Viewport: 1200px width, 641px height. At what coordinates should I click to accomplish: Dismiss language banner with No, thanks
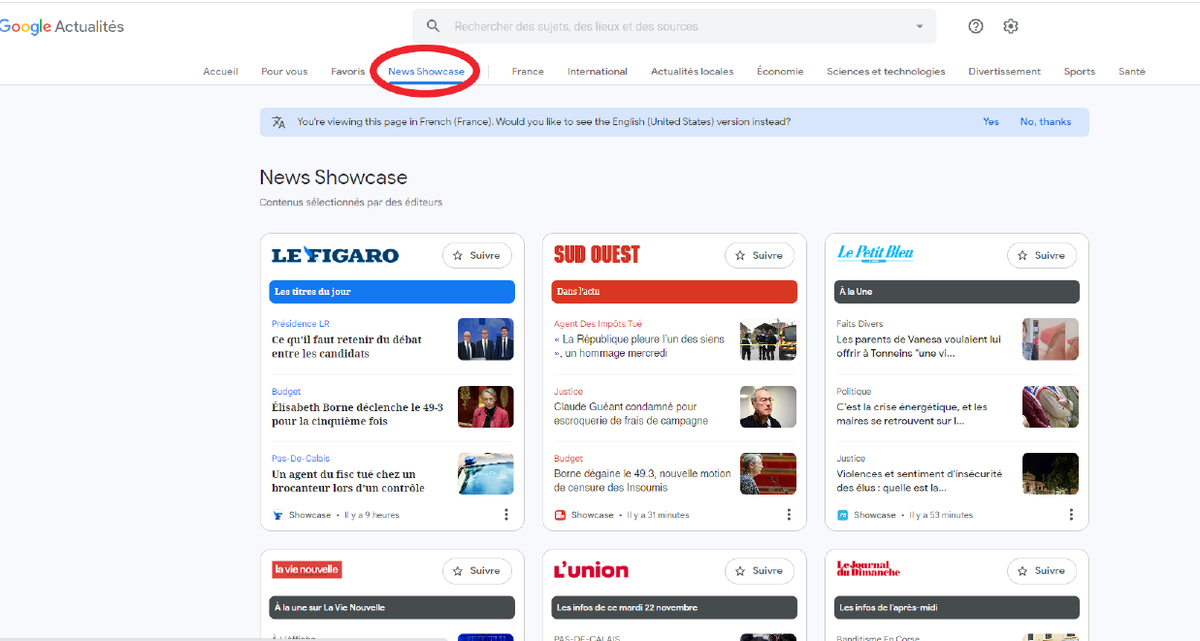1045,122
